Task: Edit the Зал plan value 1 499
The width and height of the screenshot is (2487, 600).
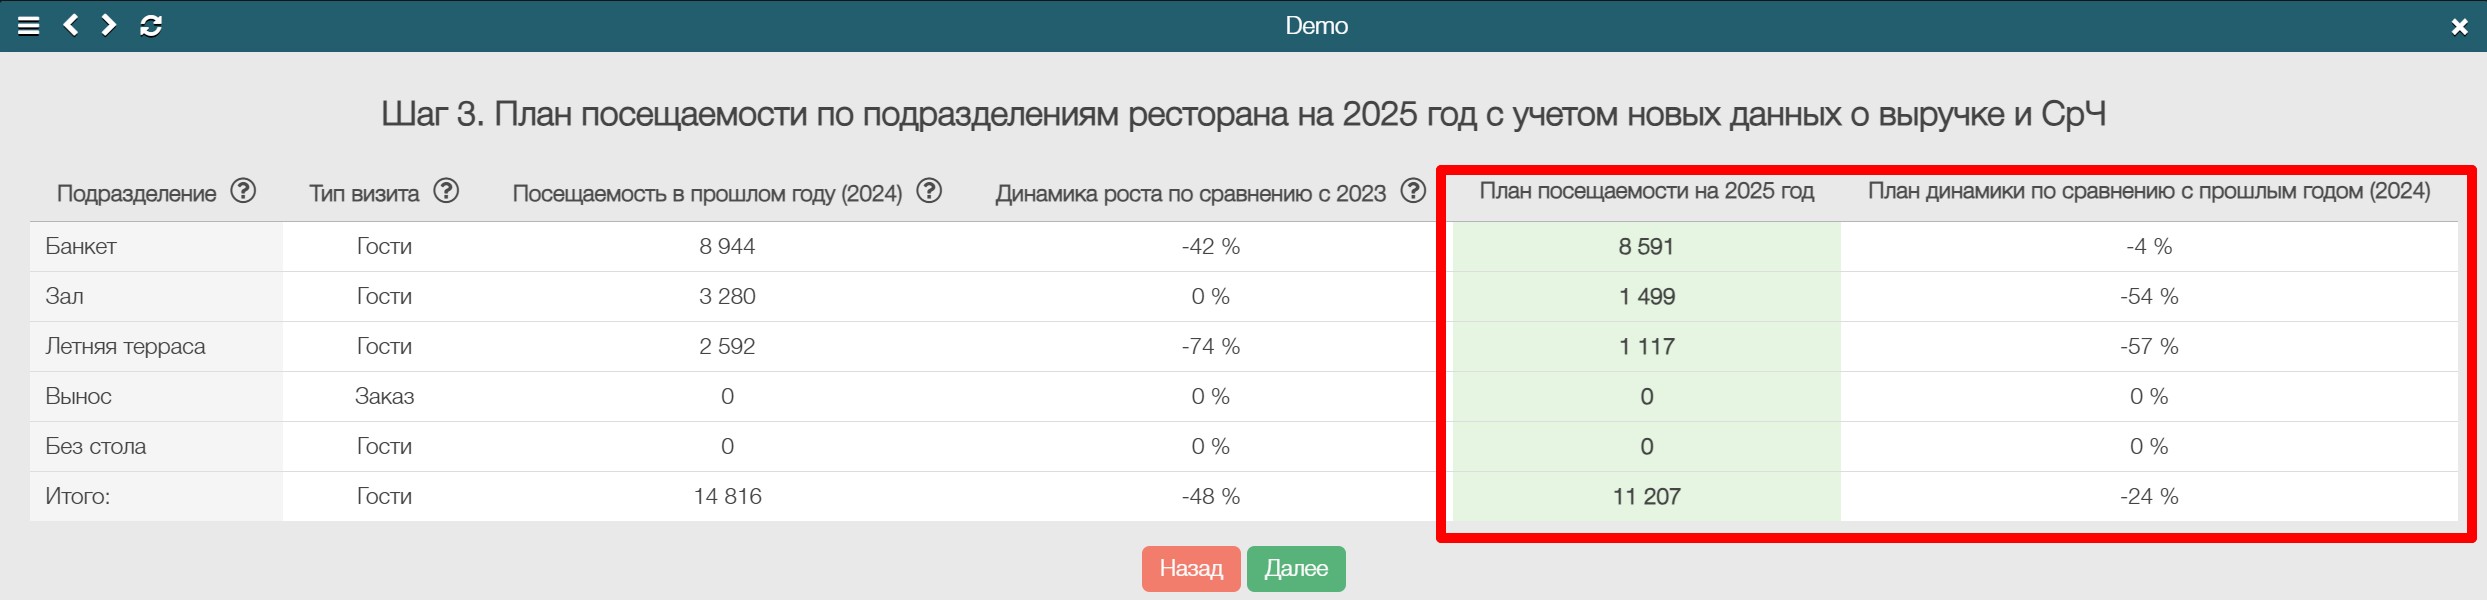Action: click(1646, 297)
